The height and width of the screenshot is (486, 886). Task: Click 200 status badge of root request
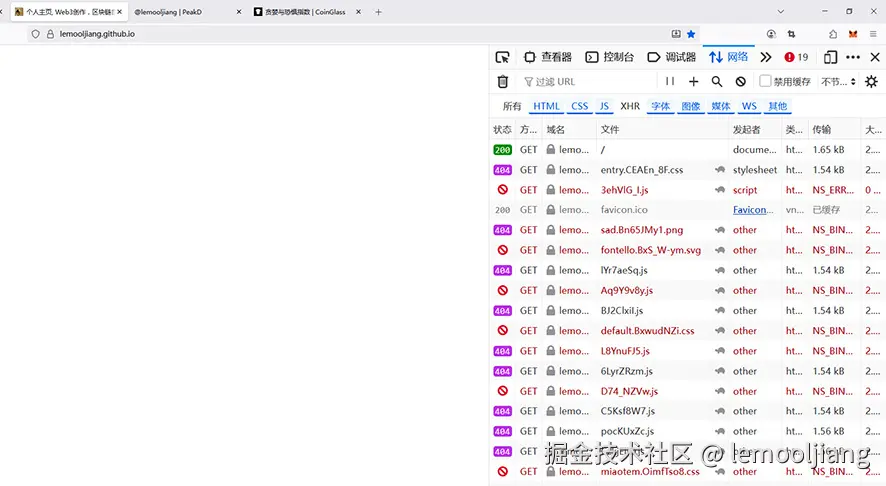click(x=502, y=150)
